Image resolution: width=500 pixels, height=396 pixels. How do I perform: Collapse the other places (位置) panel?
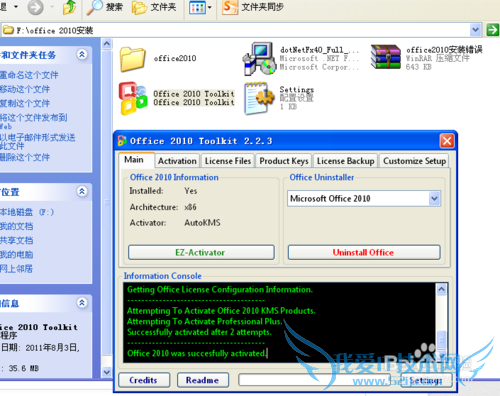point(82,191)
